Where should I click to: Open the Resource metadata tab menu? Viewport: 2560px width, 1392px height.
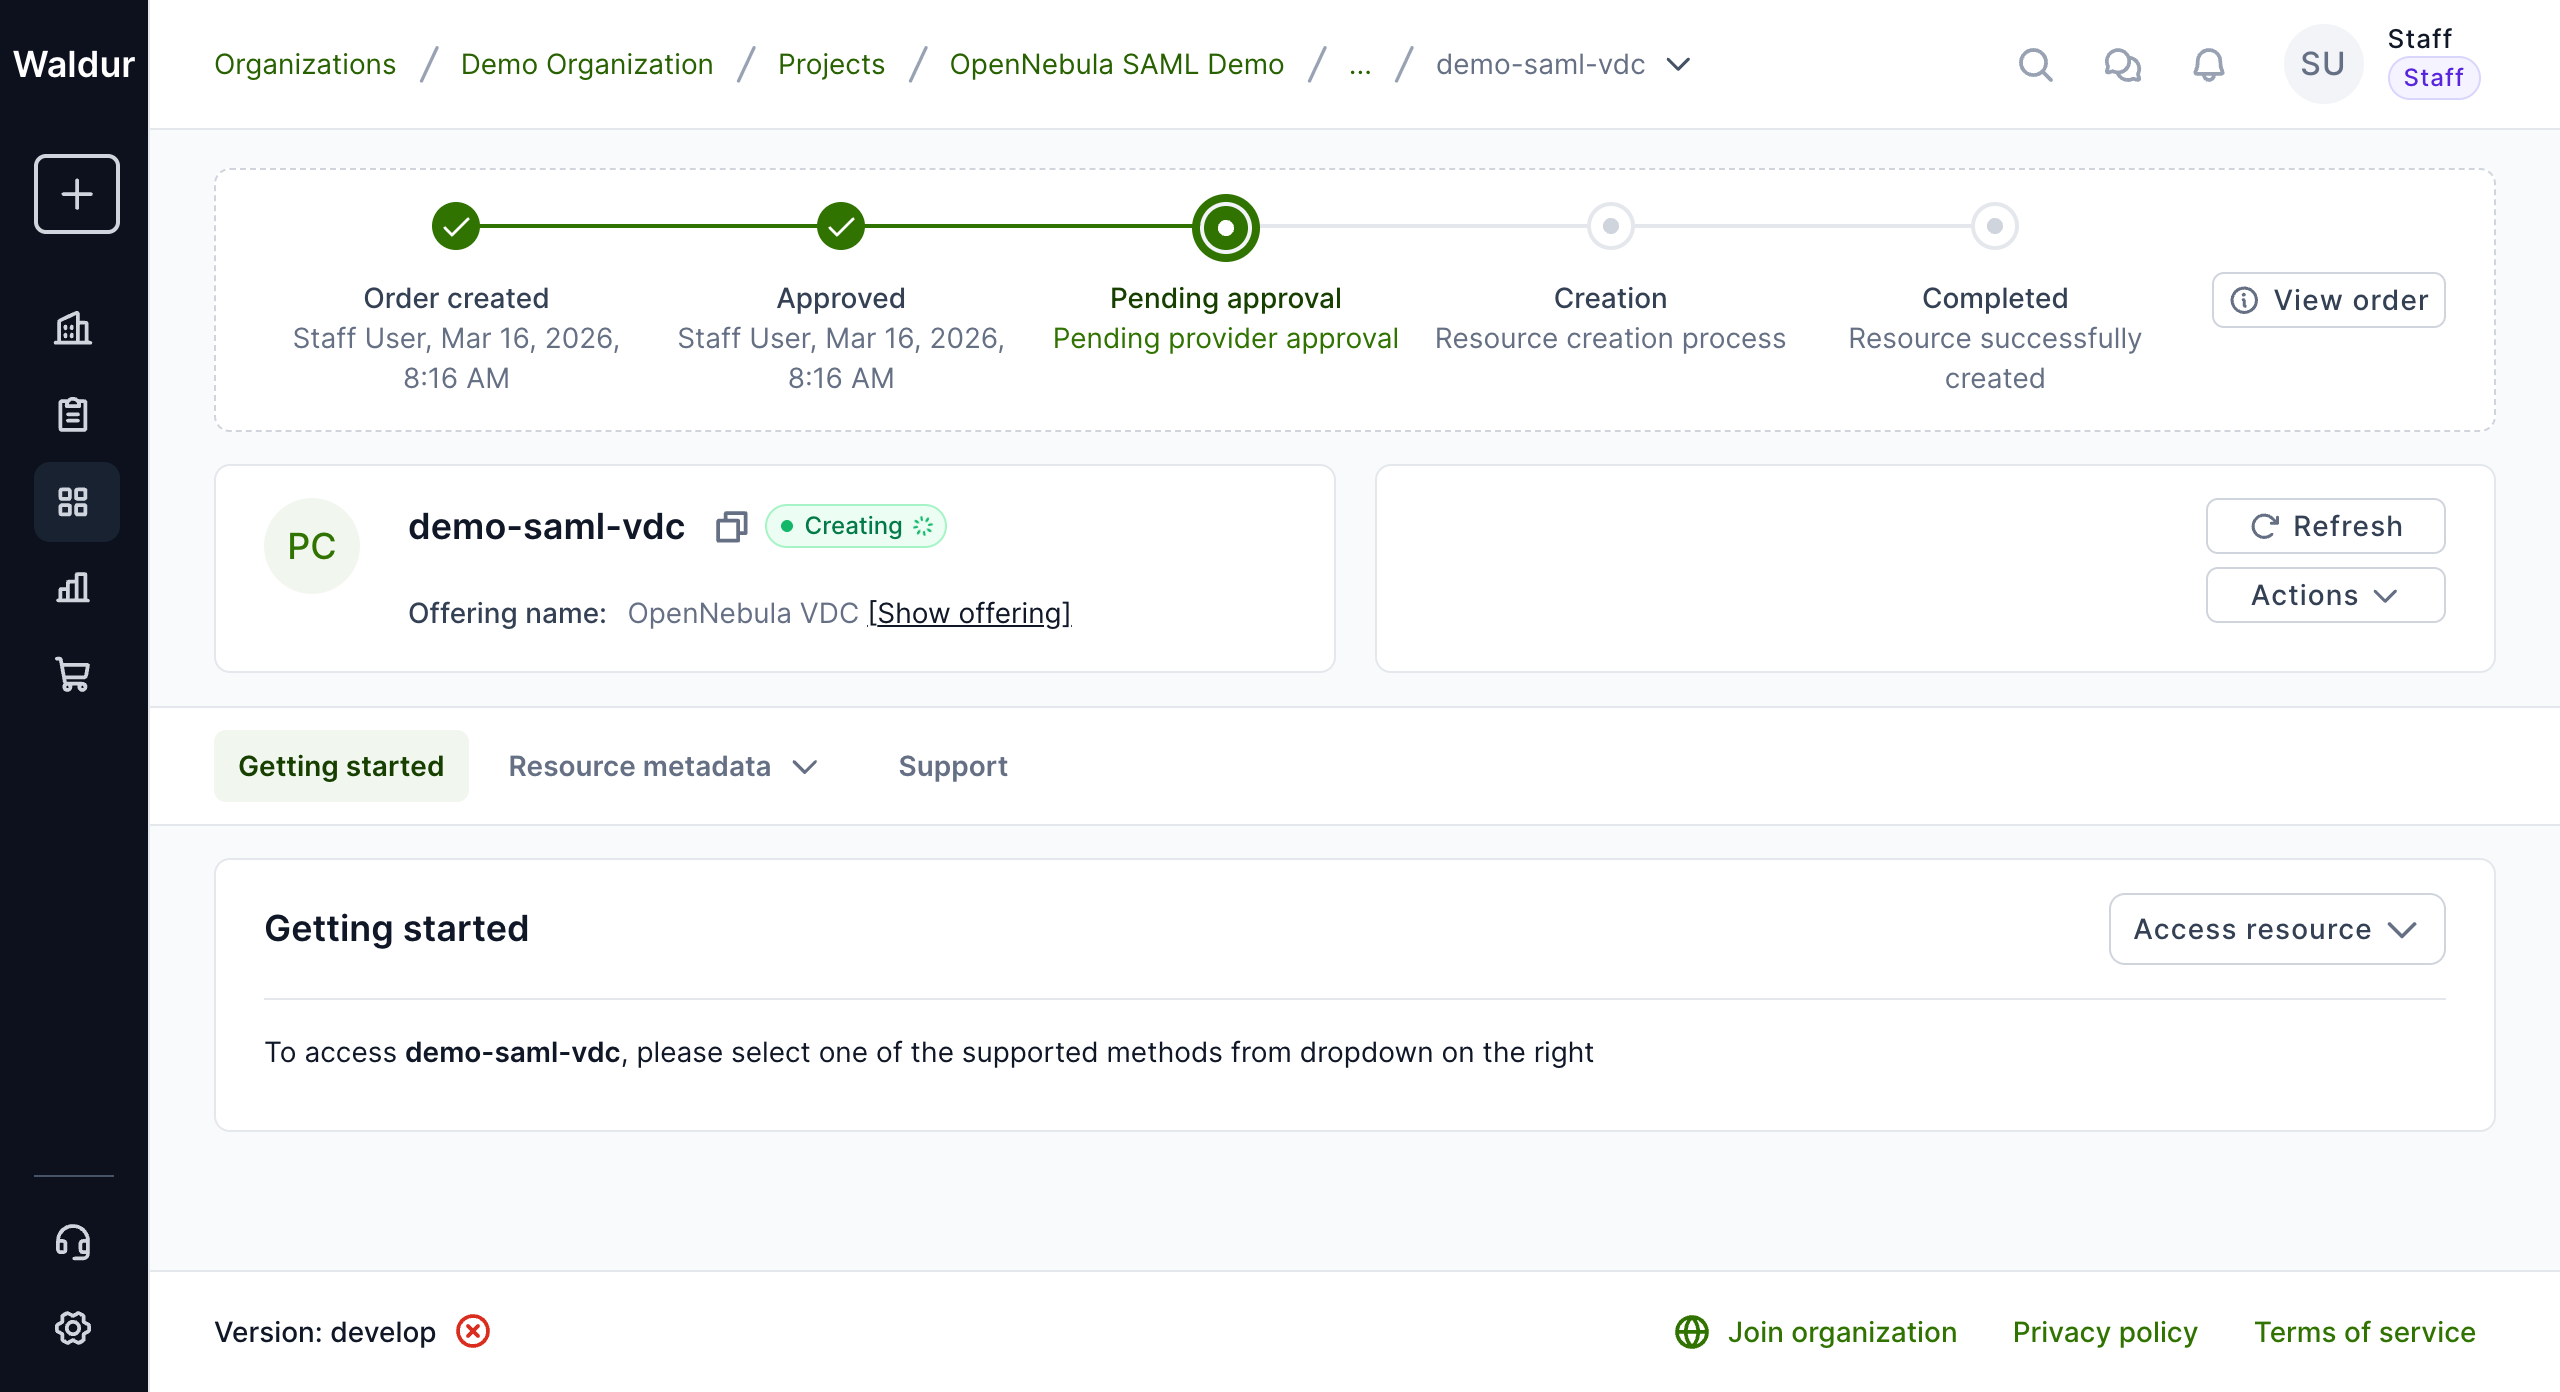(663, 767)
